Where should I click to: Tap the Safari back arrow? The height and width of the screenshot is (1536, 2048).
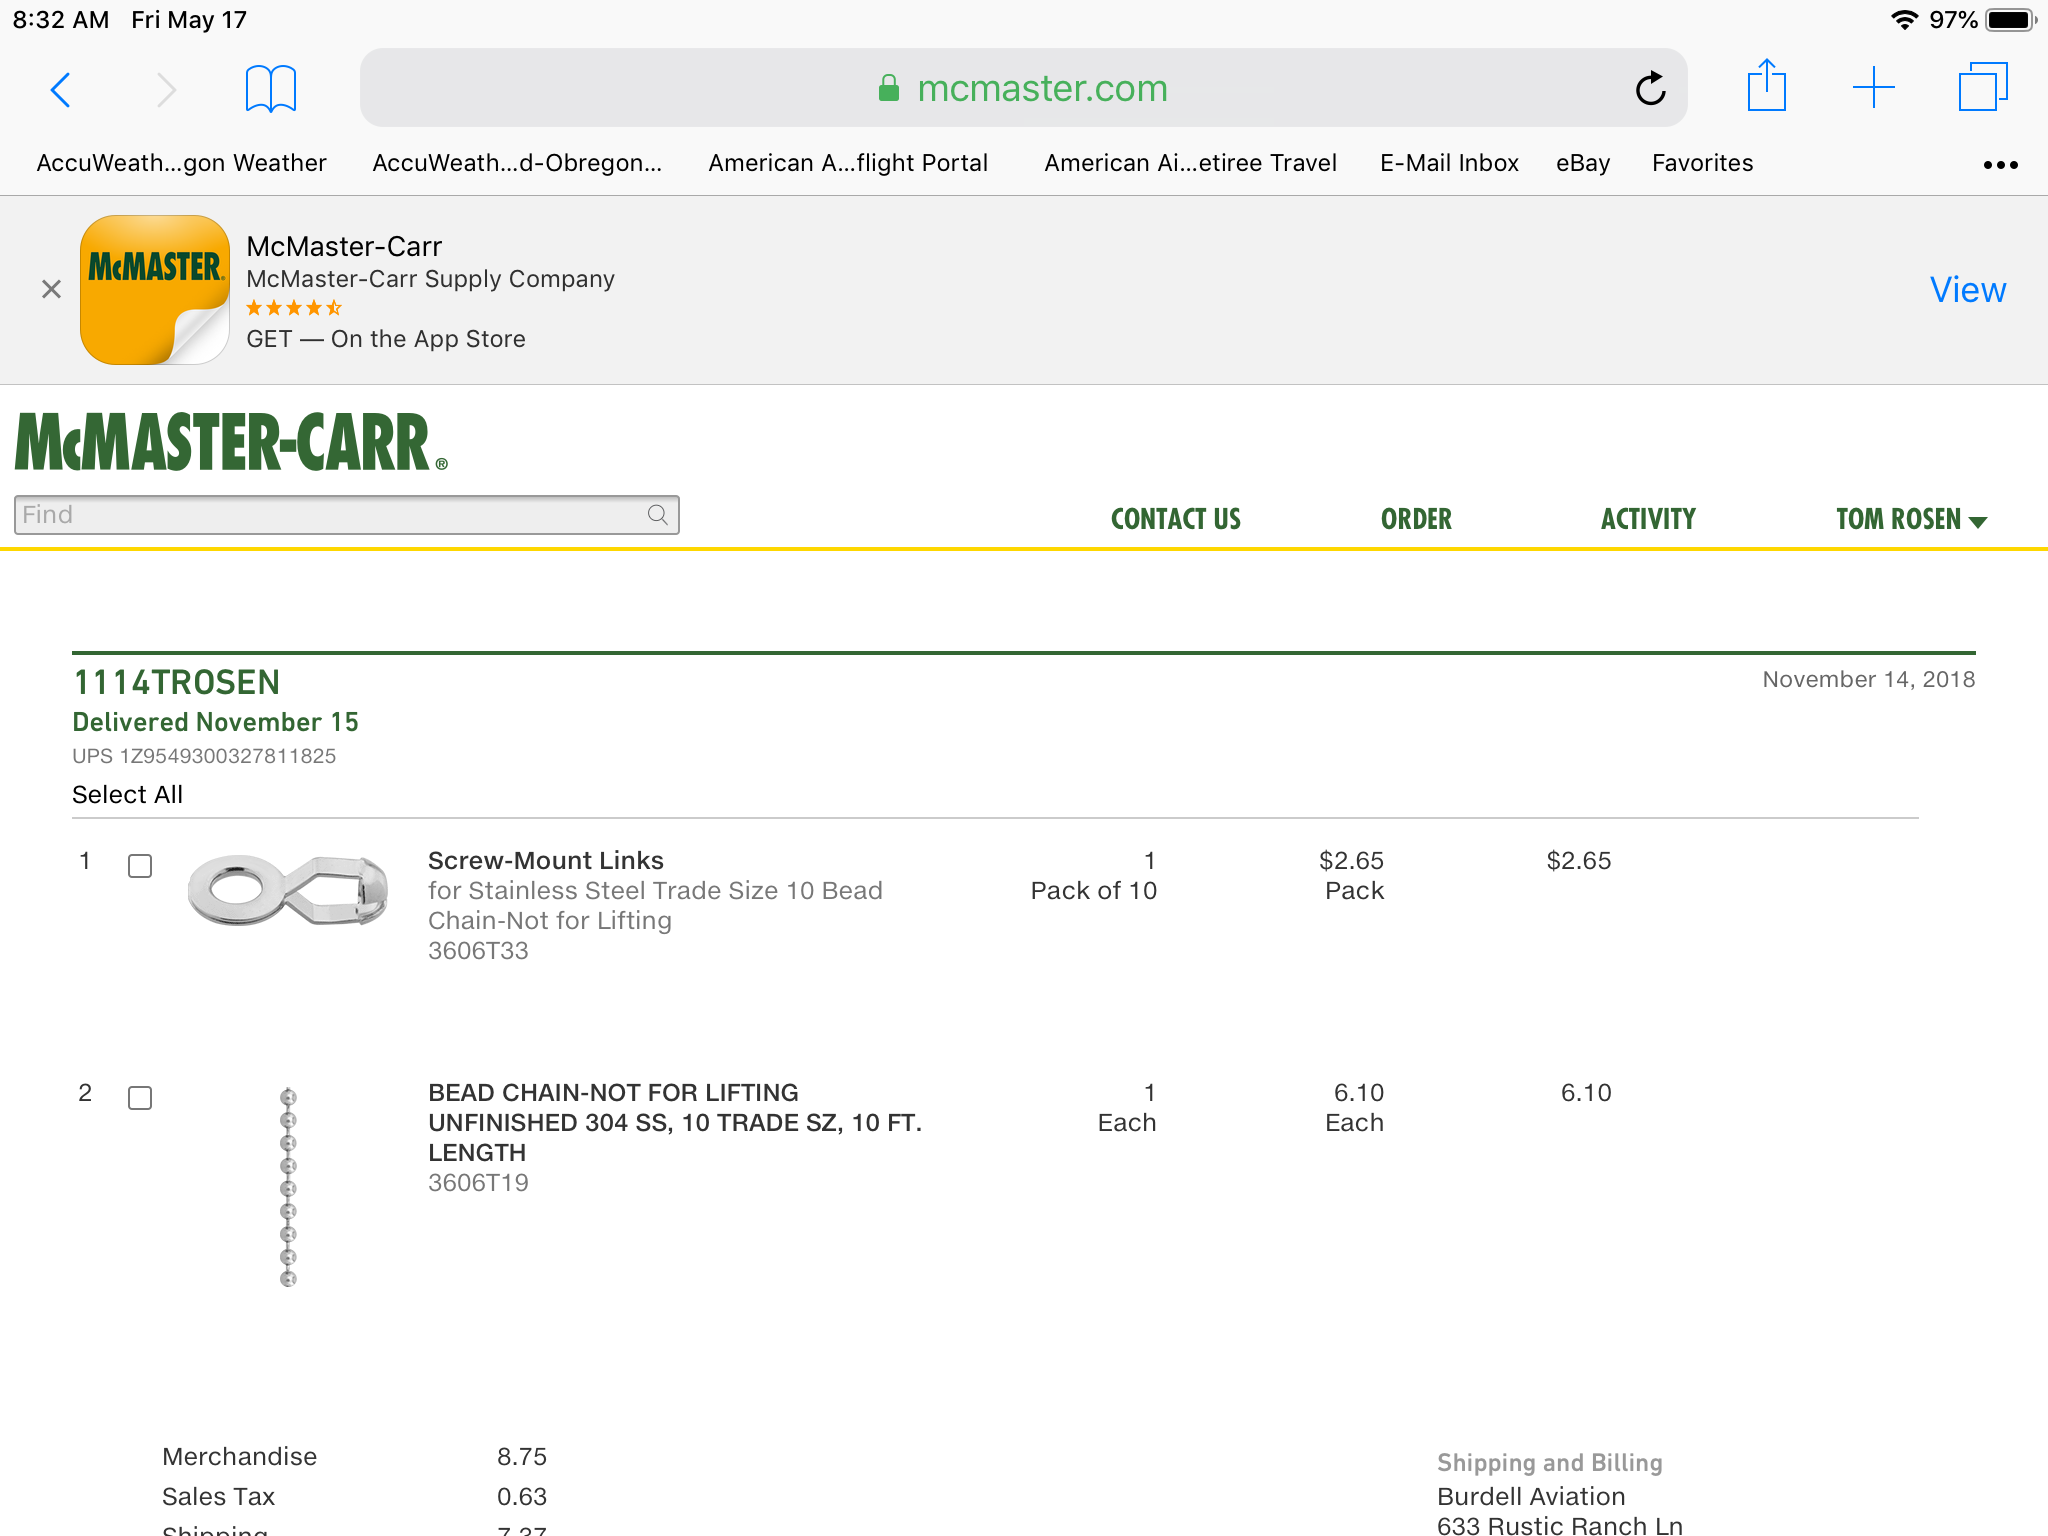[61, 90]
